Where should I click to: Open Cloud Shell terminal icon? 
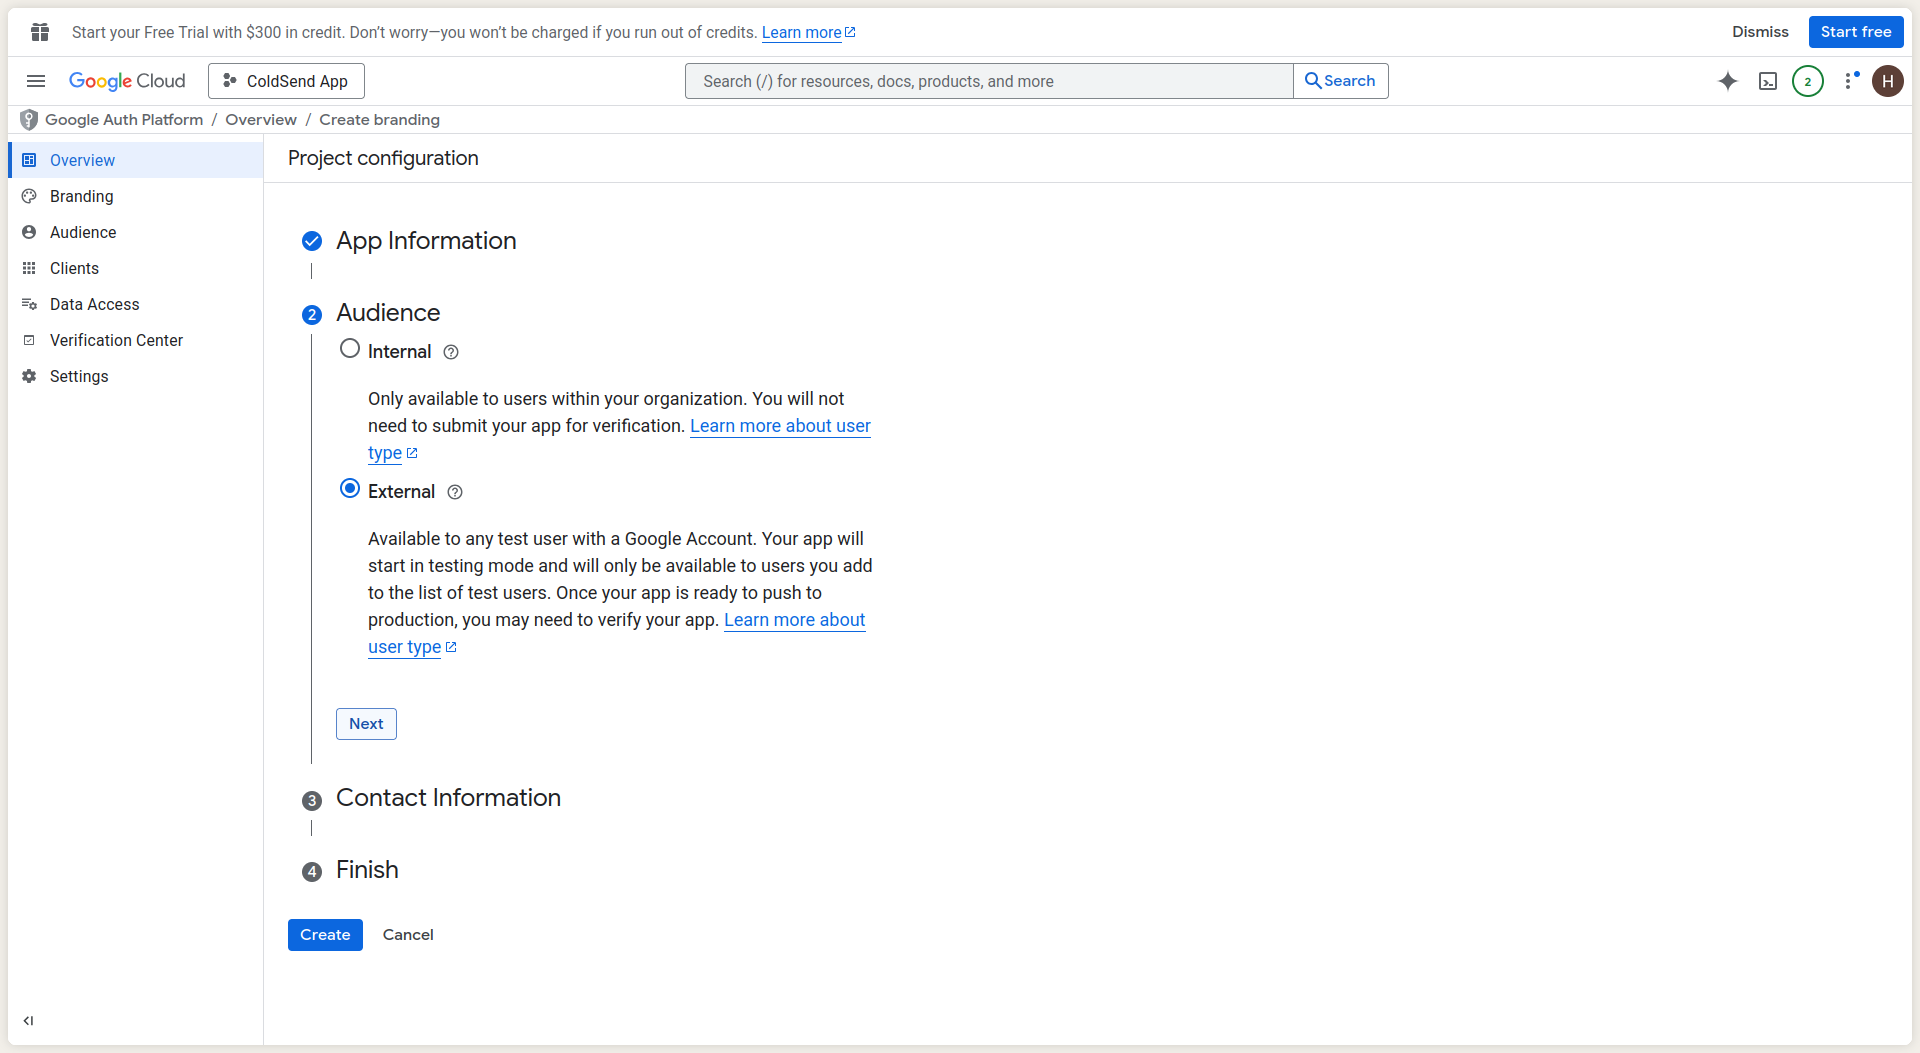click(x=1767, y=81)
